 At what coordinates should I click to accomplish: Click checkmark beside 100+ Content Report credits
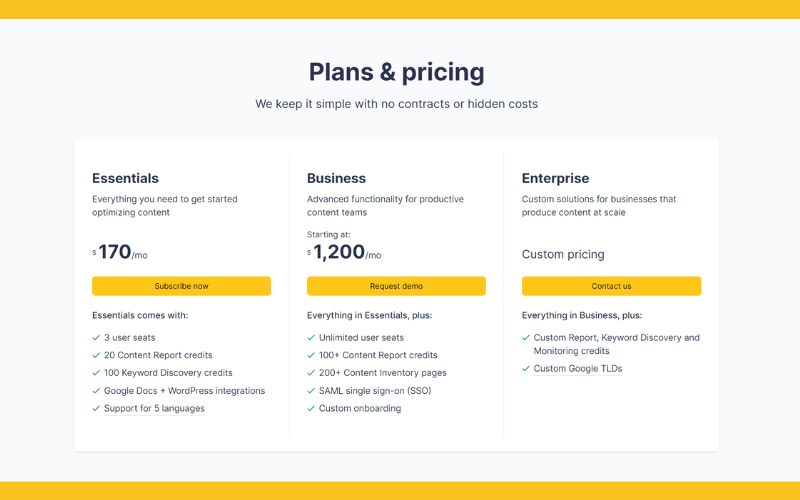pyautogui.click(x=311, y=355)
